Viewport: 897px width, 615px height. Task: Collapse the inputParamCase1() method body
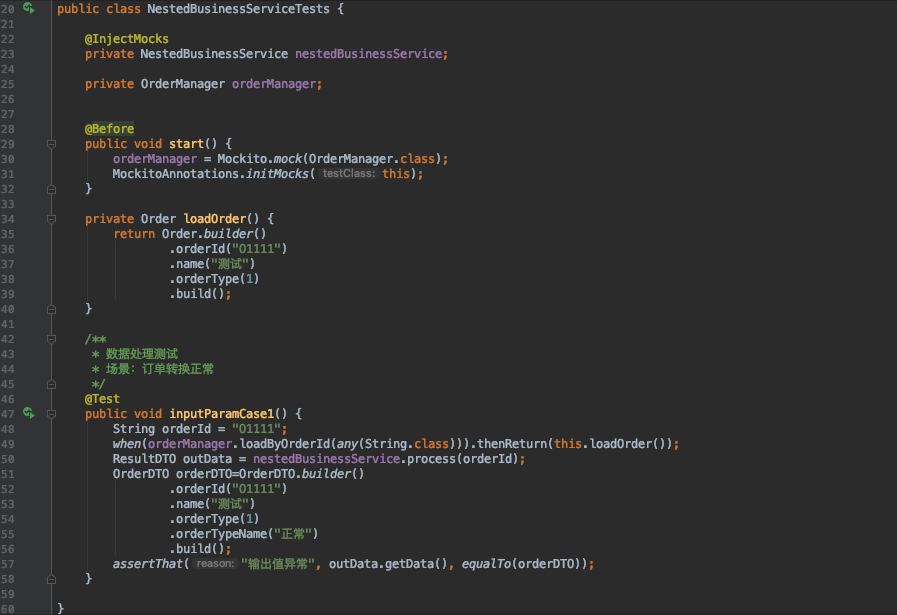[51, 414]
